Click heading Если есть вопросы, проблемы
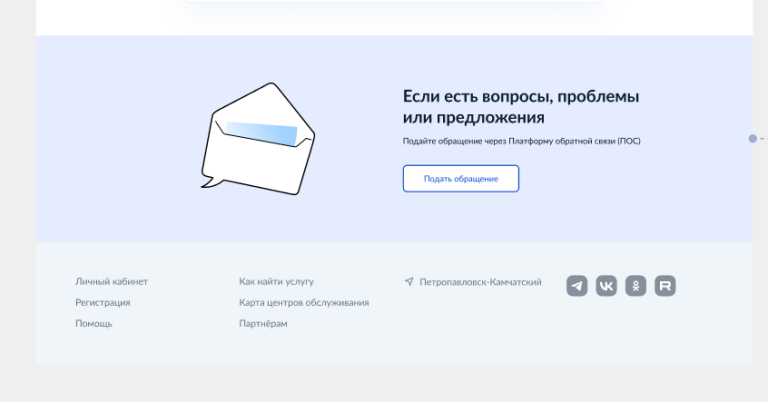The height and width of the screenshot is (402, 768). tap(521, 96)
